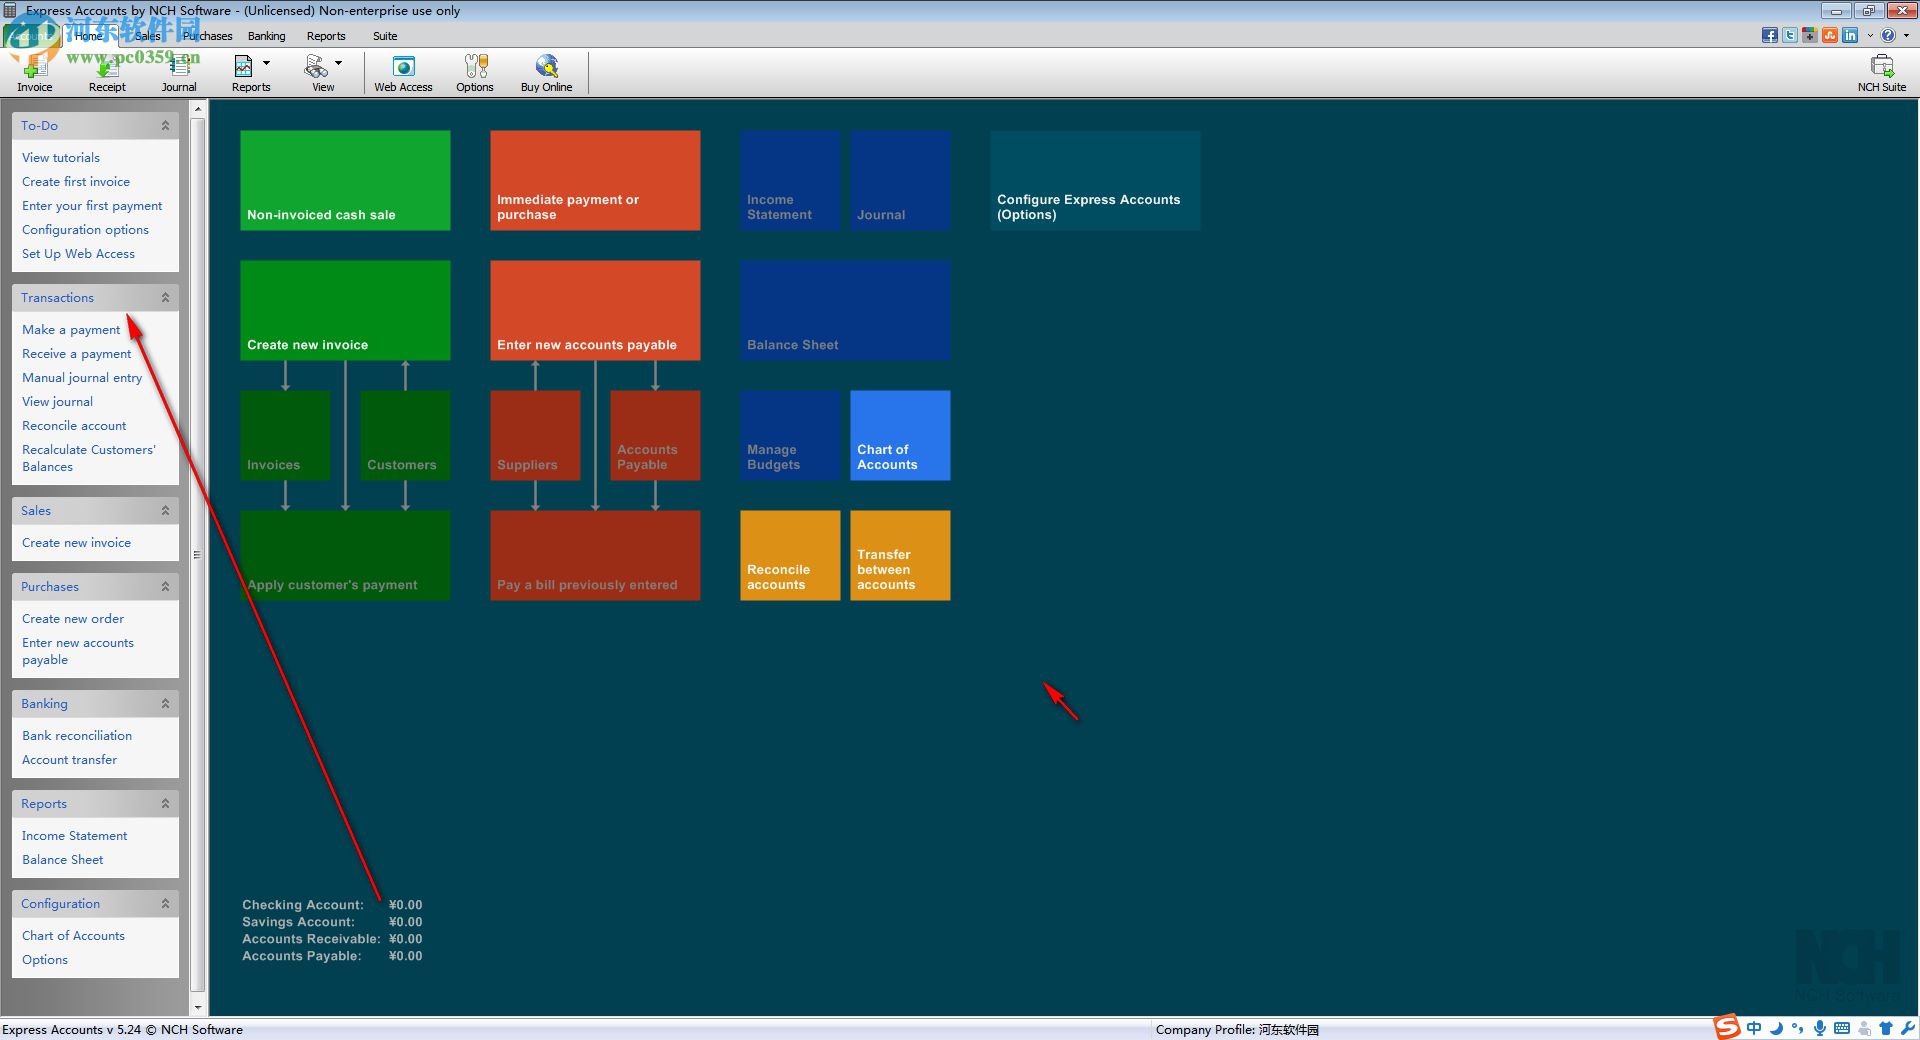
Task: Click the greyed IME user account icon
Action: (x=1864, y=1028)
